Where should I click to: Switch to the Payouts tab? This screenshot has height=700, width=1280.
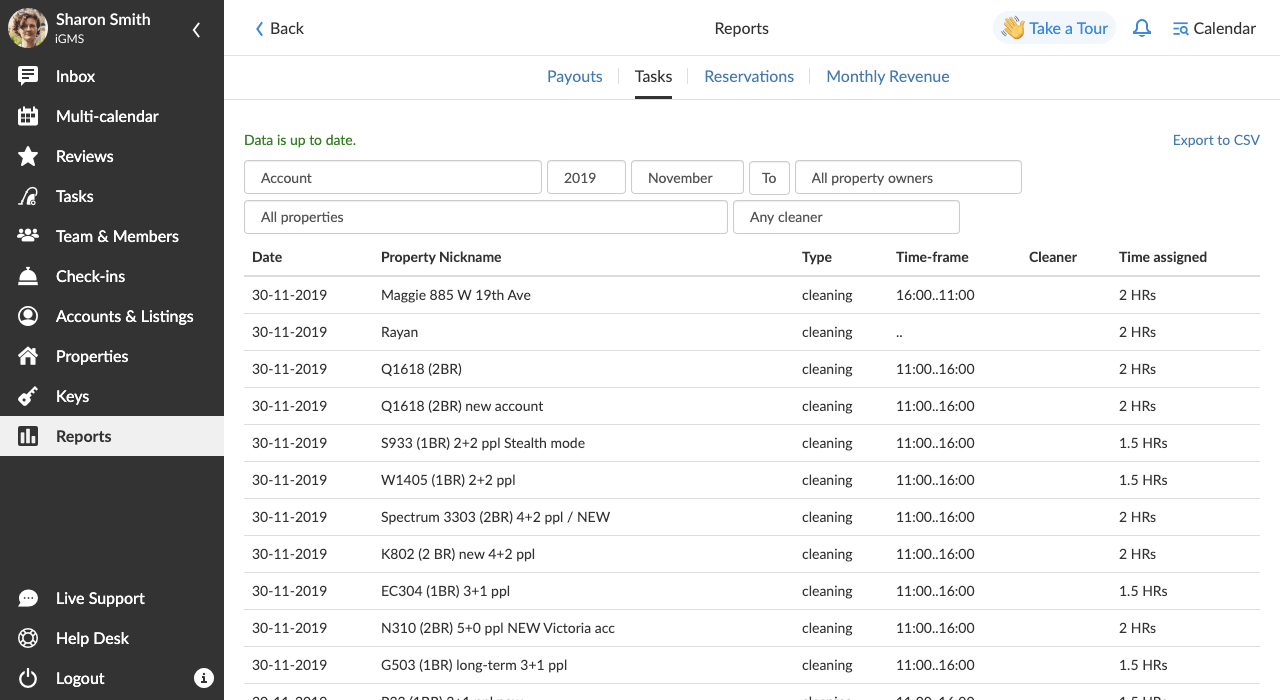pos(574,76)
